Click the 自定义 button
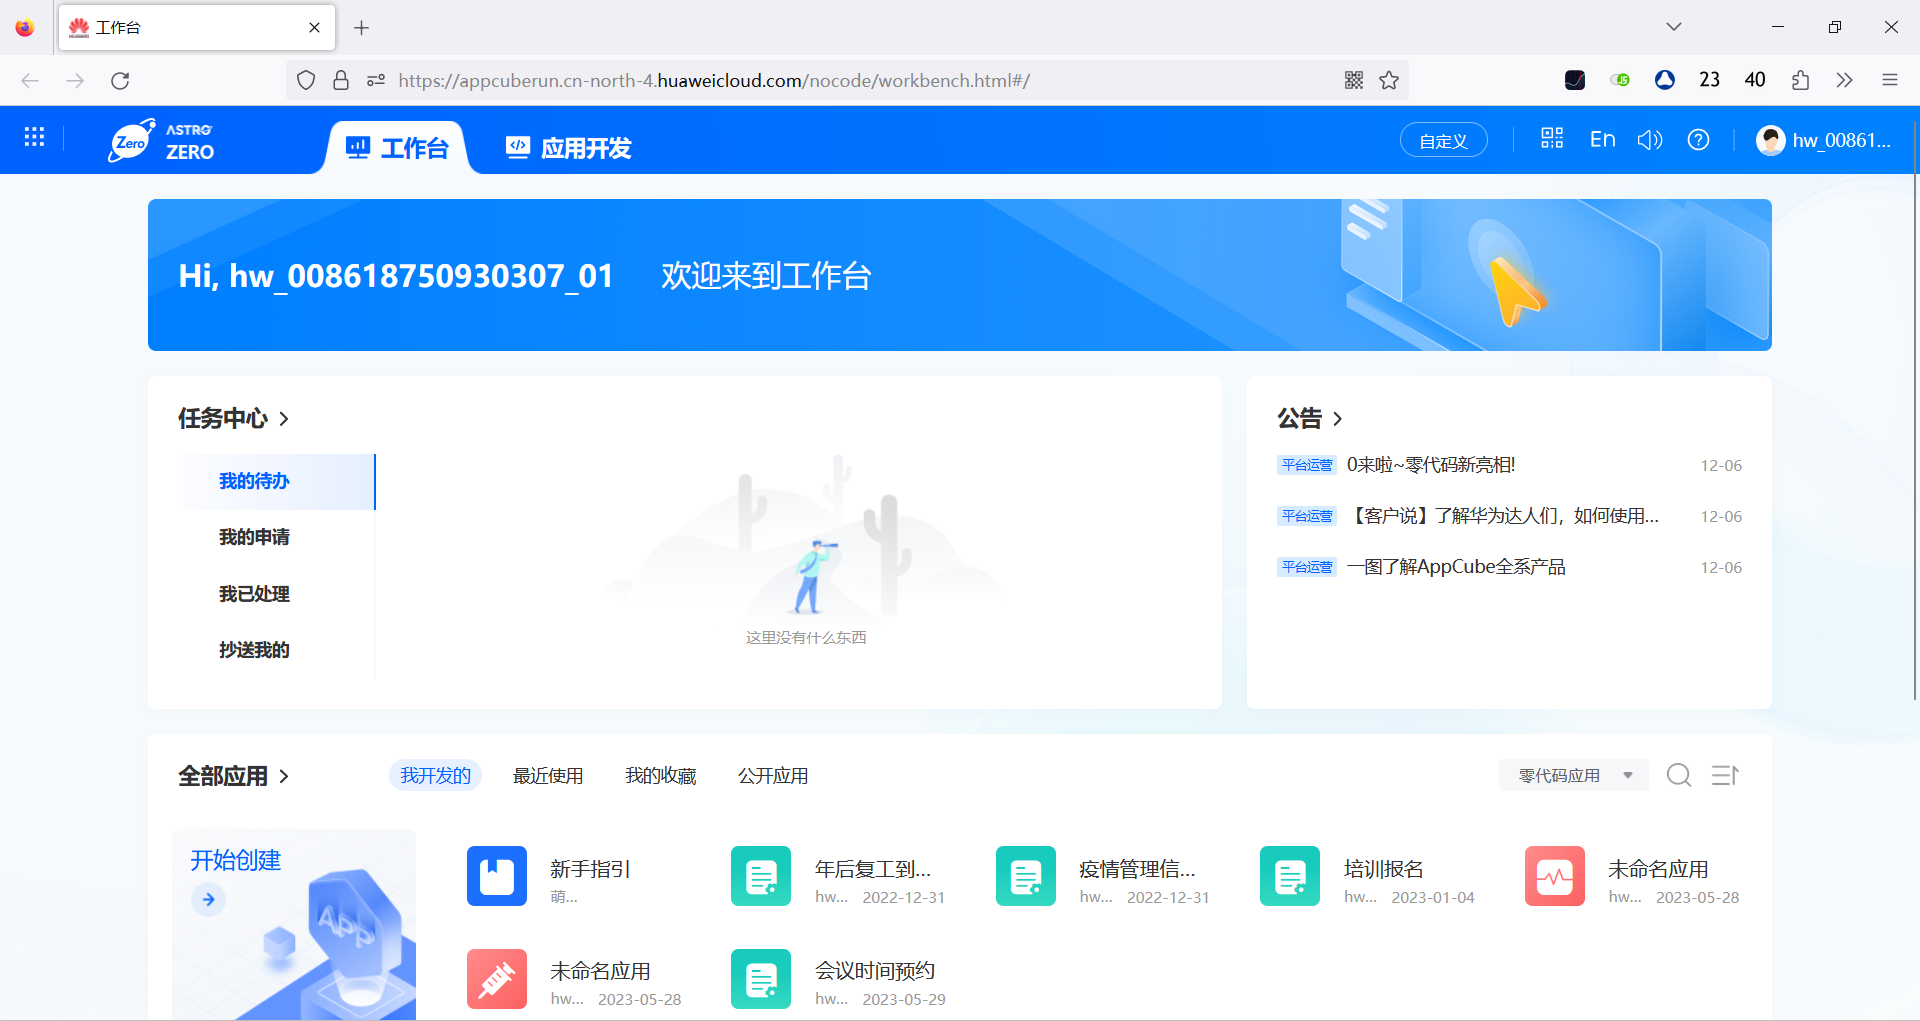 coord(1443,140)
